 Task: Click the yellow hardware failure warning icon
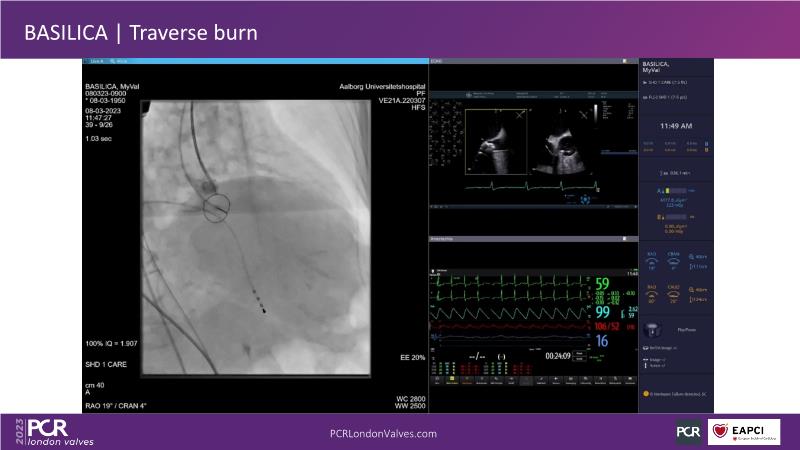(645, 395)
